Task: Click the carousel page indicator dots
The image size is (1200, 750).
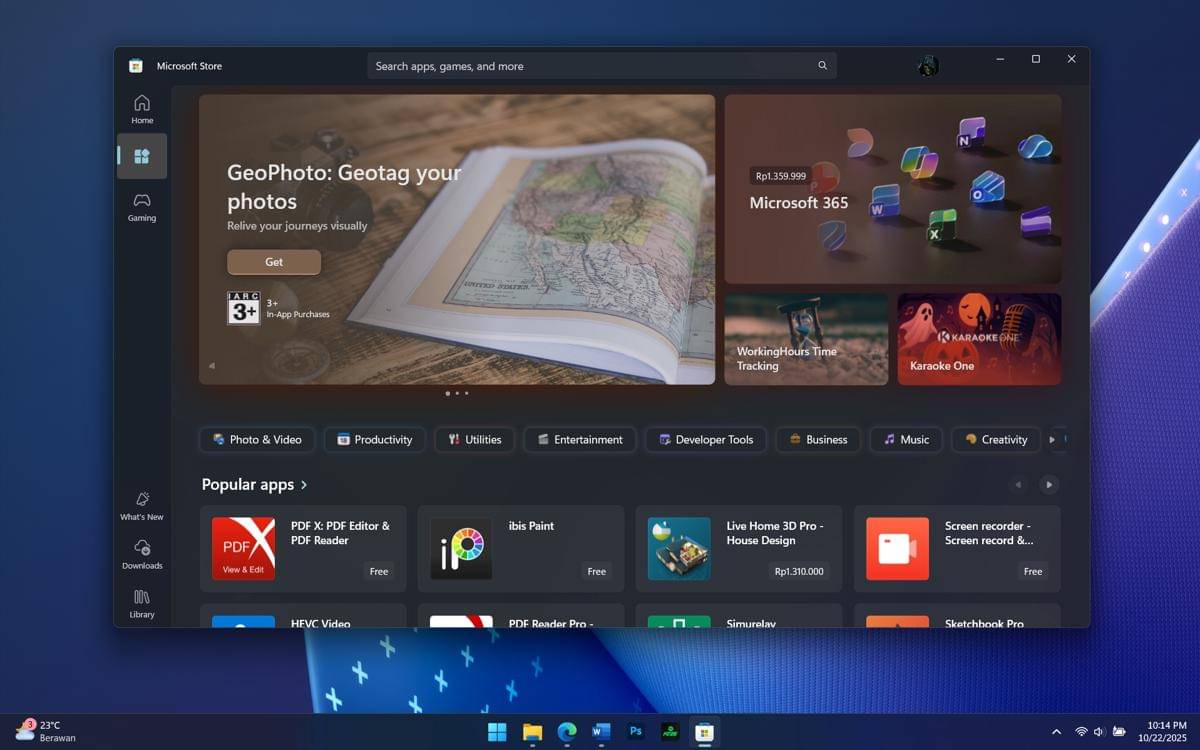Action: pyautogui.click(x=457, y=393)
